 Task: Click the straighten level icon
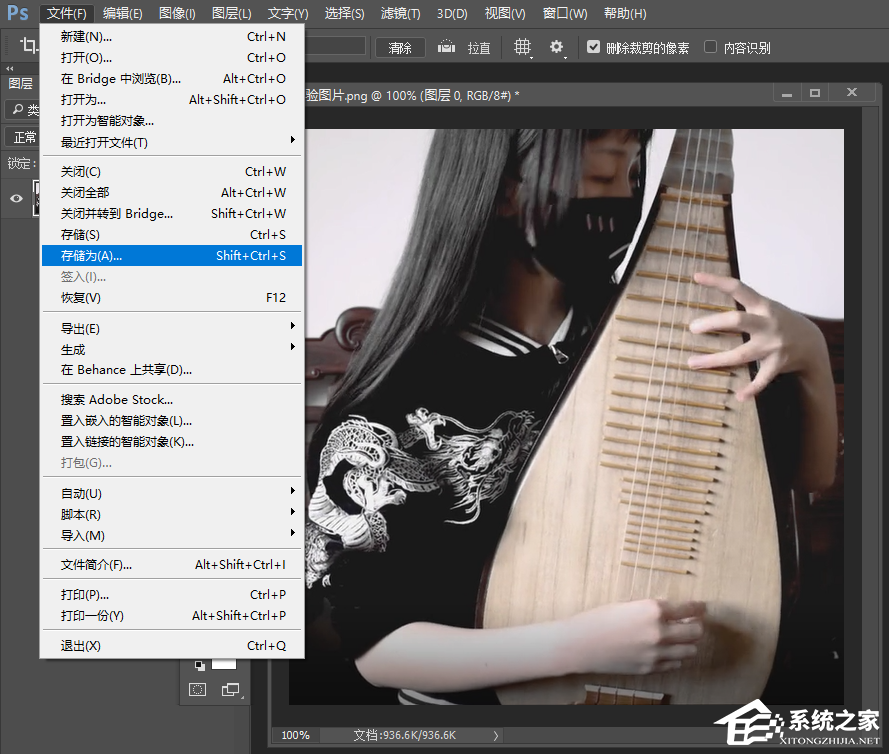coord(446,47)
